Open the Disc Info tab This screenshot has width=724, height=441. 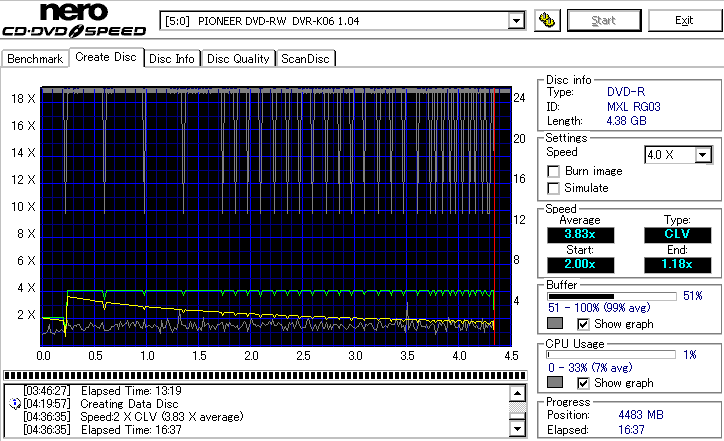(x=172, y=59)
